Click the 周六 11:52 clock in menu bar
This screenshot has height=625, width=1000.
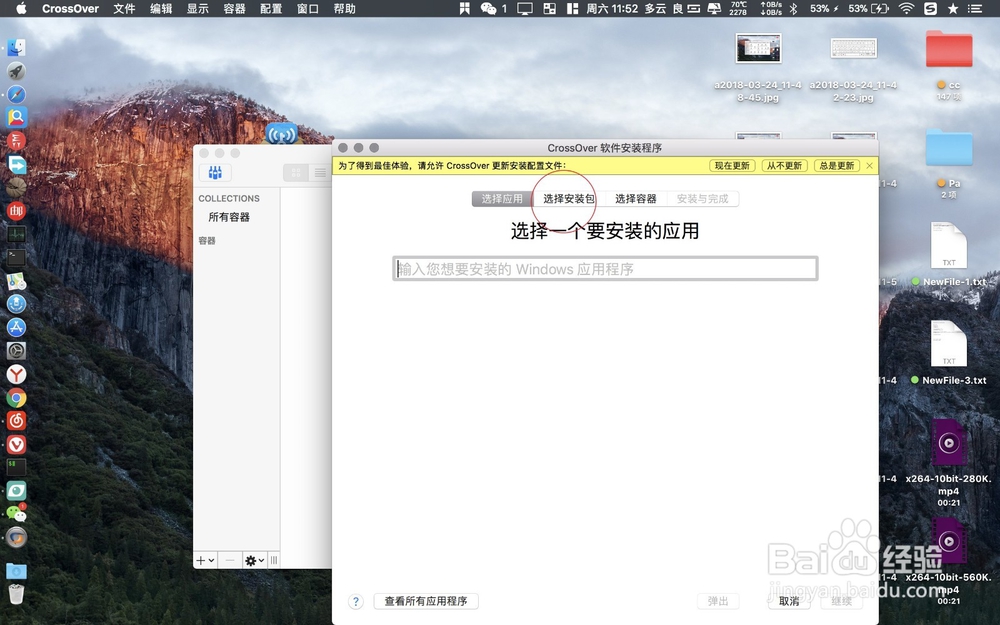[612, 8]
